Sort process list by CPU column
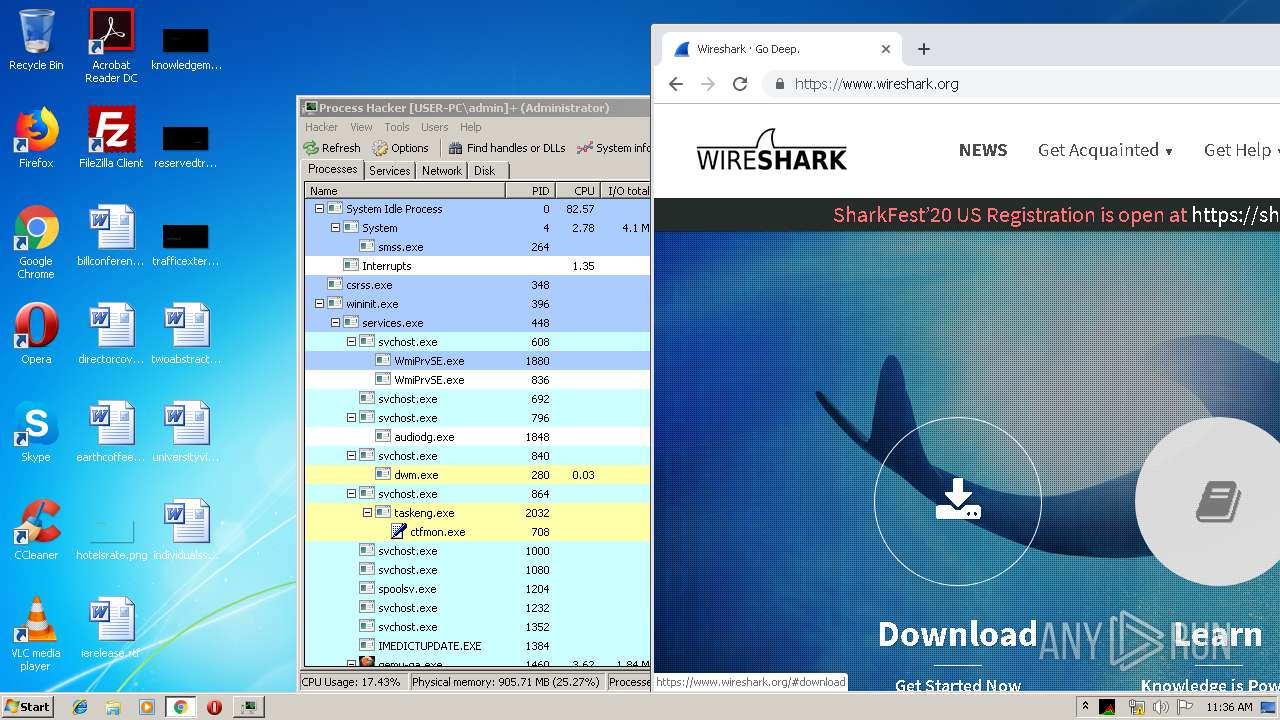The height and width of the screenshot is (720, 1280). tap(577, 190)
